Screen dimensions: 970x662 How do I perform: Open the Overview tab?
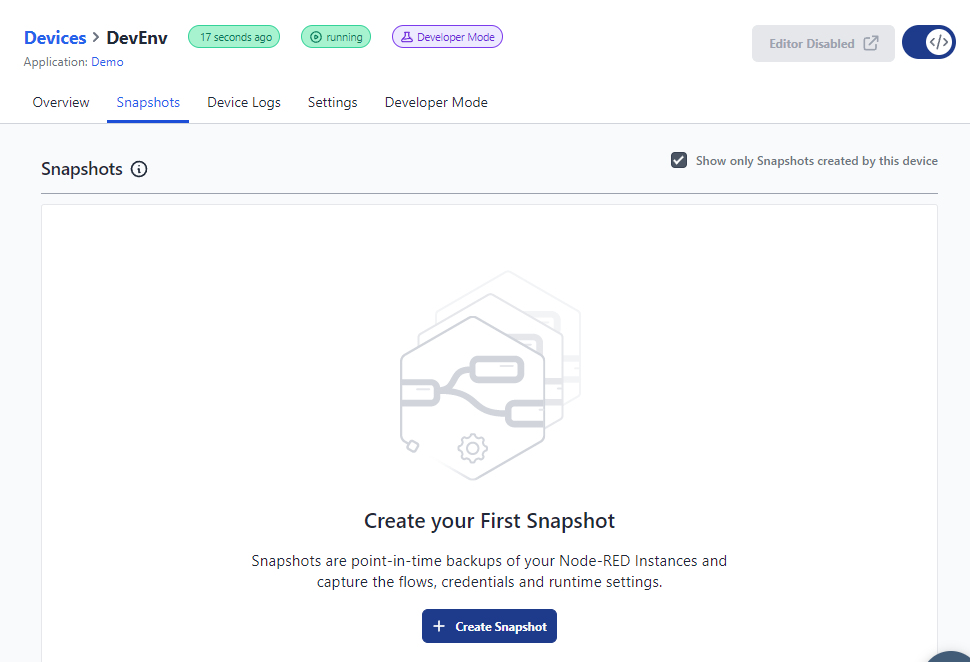click(x=61, y=102)
